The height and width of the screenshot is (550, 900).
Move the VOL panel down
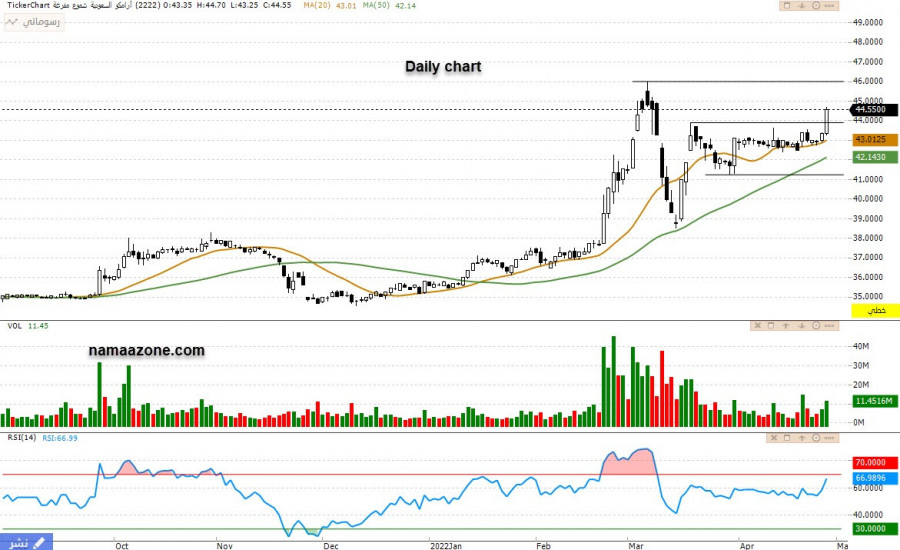(x=801, y=326)
